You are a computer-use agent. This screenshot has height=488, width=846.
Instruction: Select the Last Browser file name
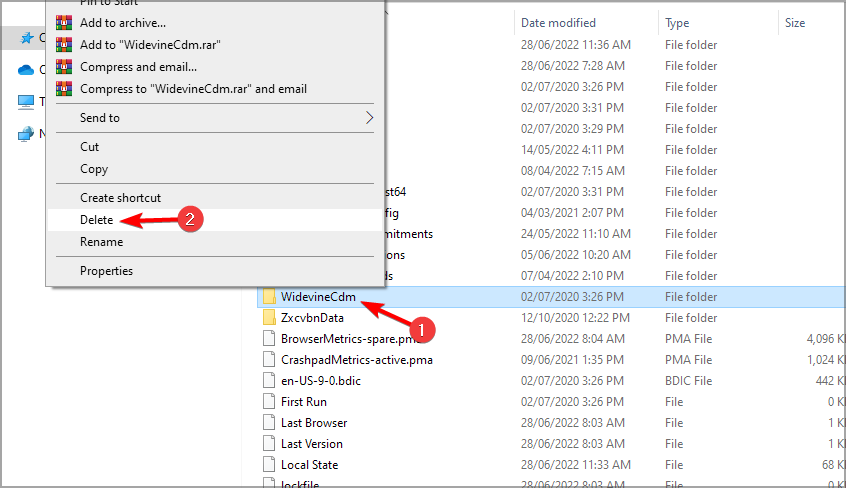[314, 423]
